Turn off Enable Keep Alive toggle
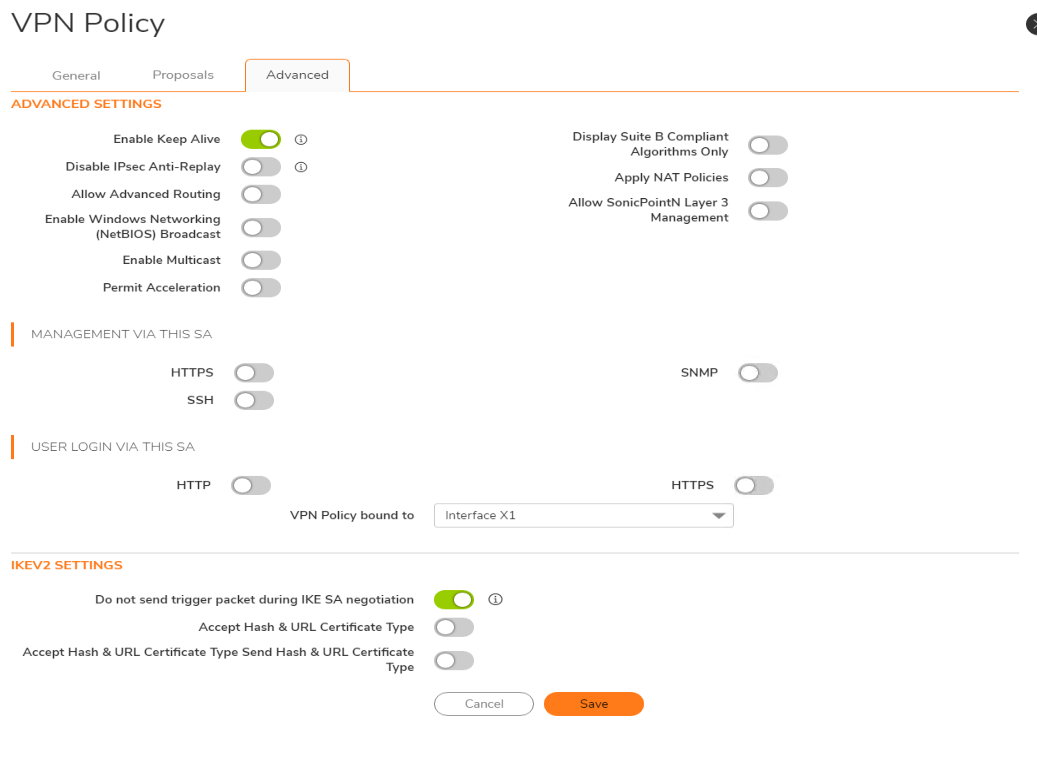 point(261,140)
